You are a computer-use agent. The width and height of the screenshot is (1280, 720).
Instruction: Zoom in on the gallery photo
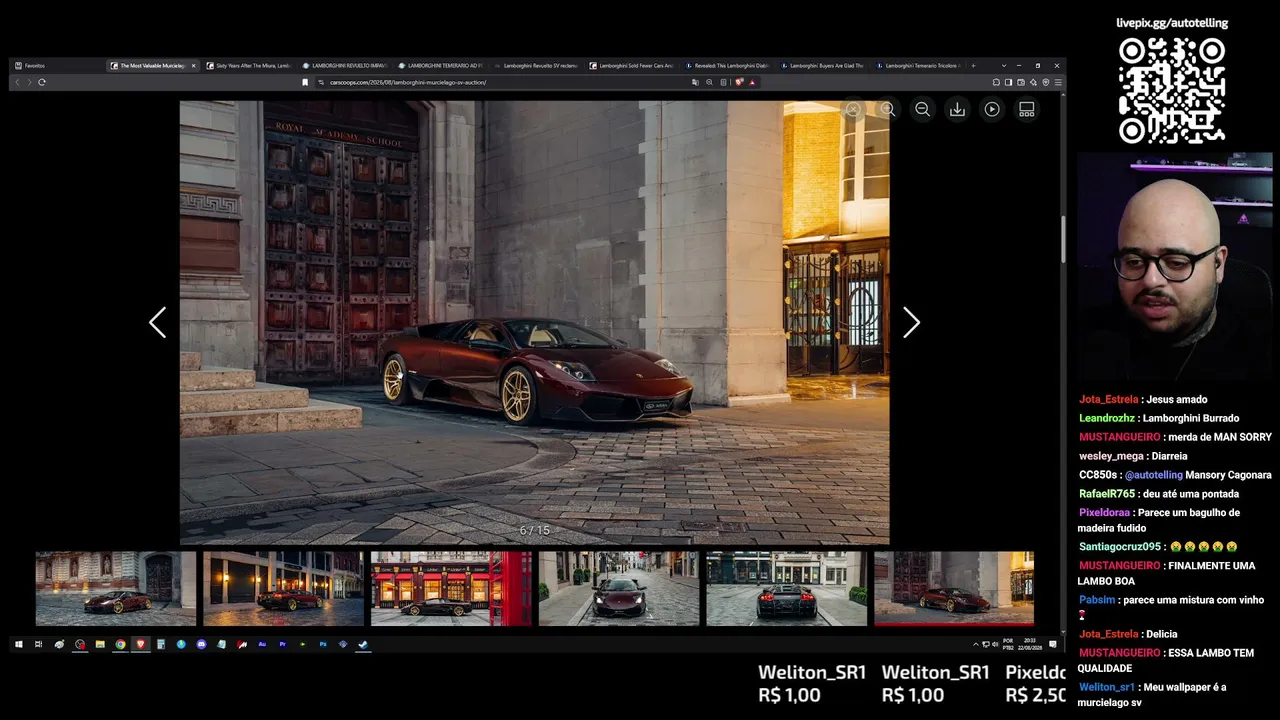888,110
